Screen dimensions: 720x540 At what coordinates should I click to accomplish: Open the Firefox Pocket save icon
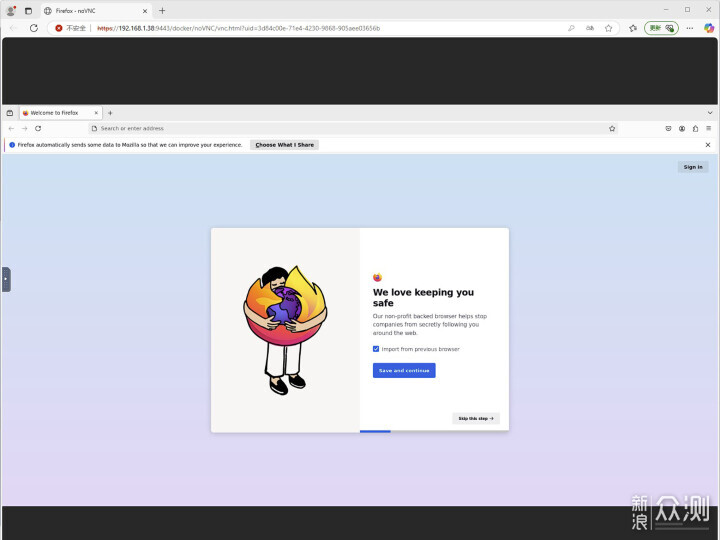(x=669, y=129)
